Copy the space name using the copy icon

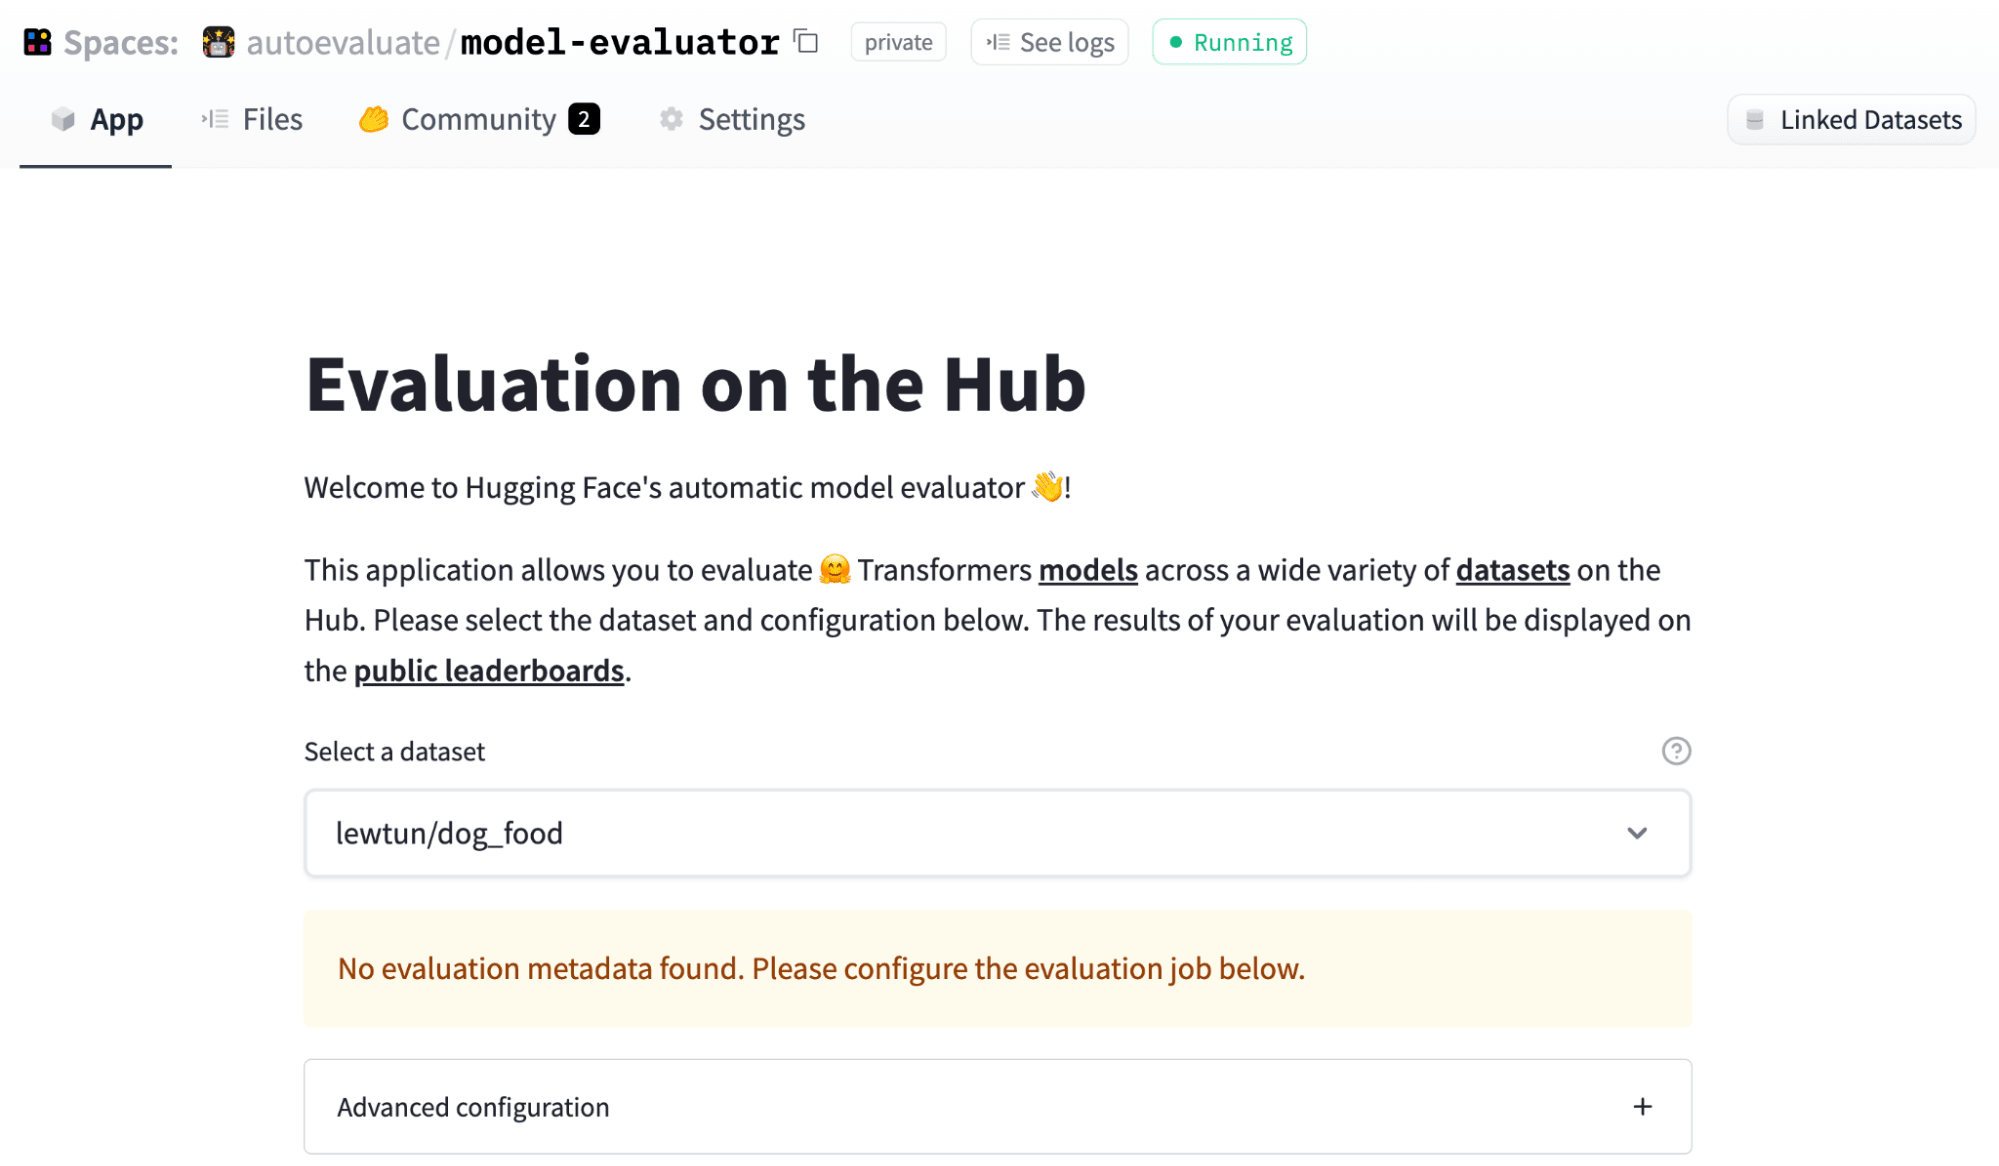click(x=804, y=42)
